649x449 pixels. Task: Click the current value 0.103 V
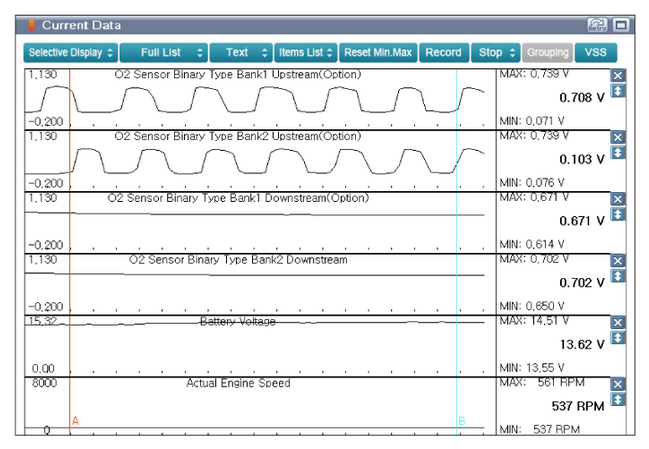[582, 159]
